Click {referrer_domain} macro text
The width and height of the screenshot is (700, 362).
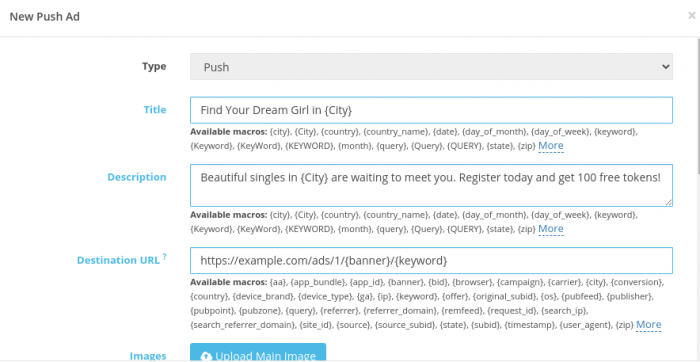coord(400,310)
